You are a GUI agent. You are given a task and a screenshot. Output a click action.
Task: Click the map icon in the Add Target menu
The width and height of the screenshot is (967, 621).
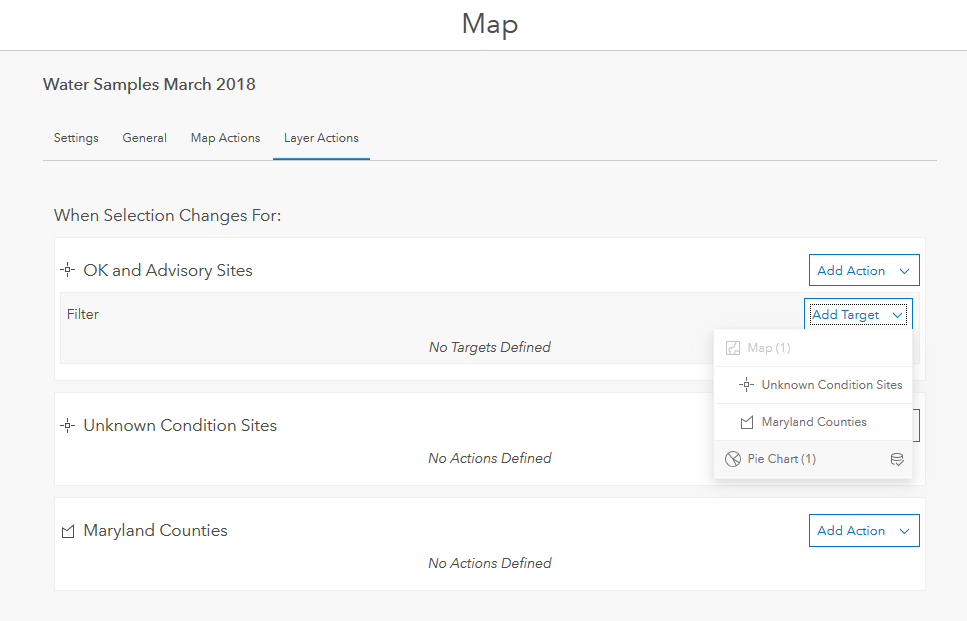click(733, 348)
